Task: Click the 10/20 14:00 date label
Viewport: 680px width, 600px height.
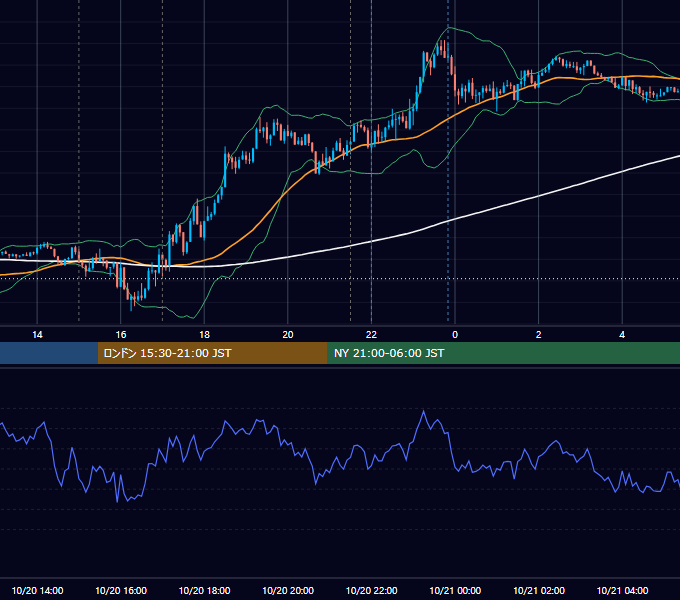Action: point(37,590)
